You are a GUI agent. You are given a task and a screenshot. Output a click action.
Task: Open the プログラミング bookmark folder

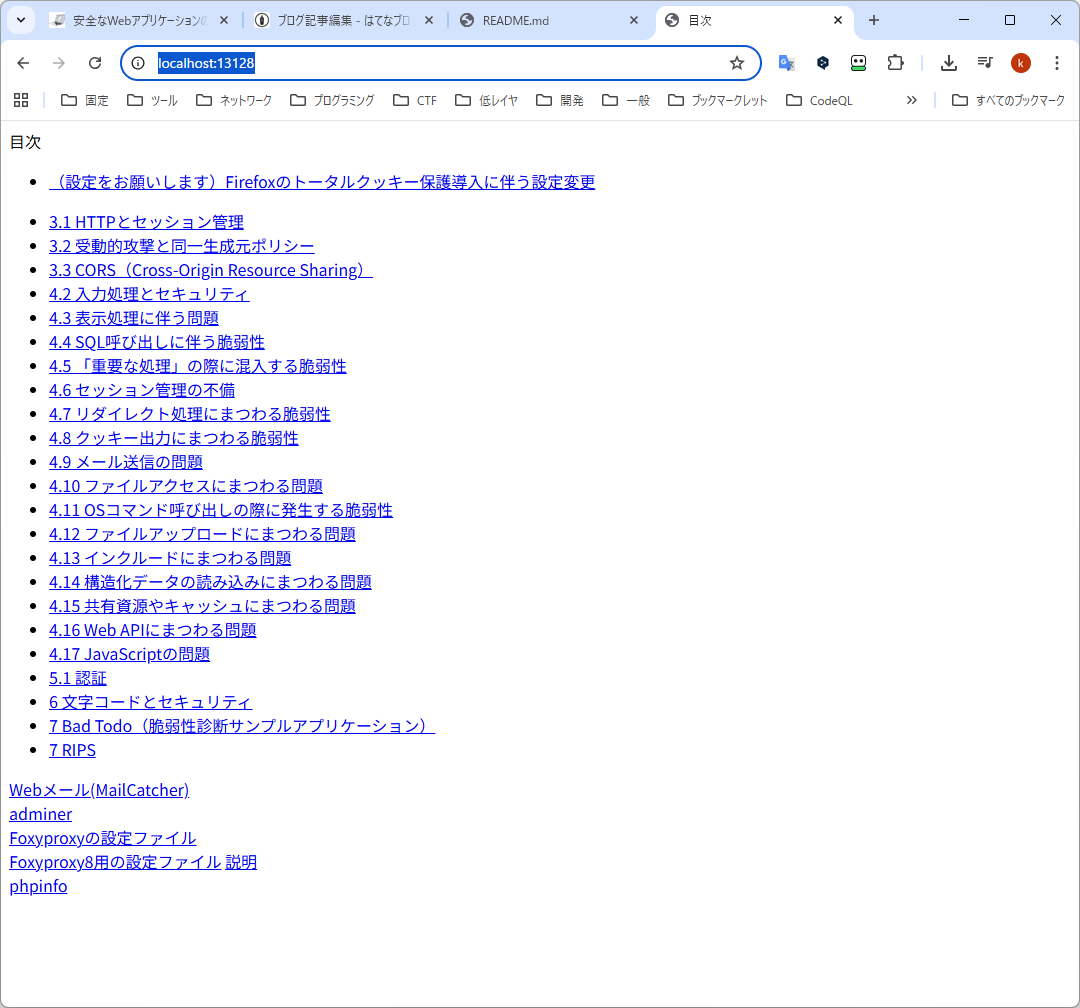(x=333, y=101)
